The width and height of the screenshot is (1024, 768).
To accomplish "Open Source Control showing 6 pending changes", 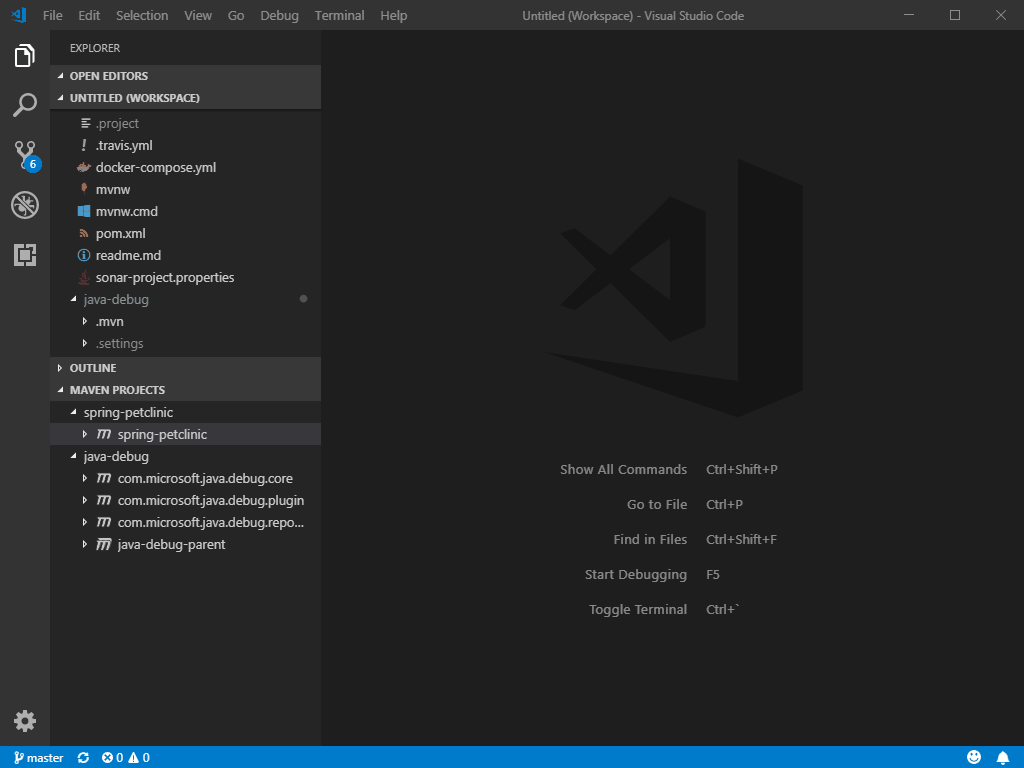I will tap(25, 155).
